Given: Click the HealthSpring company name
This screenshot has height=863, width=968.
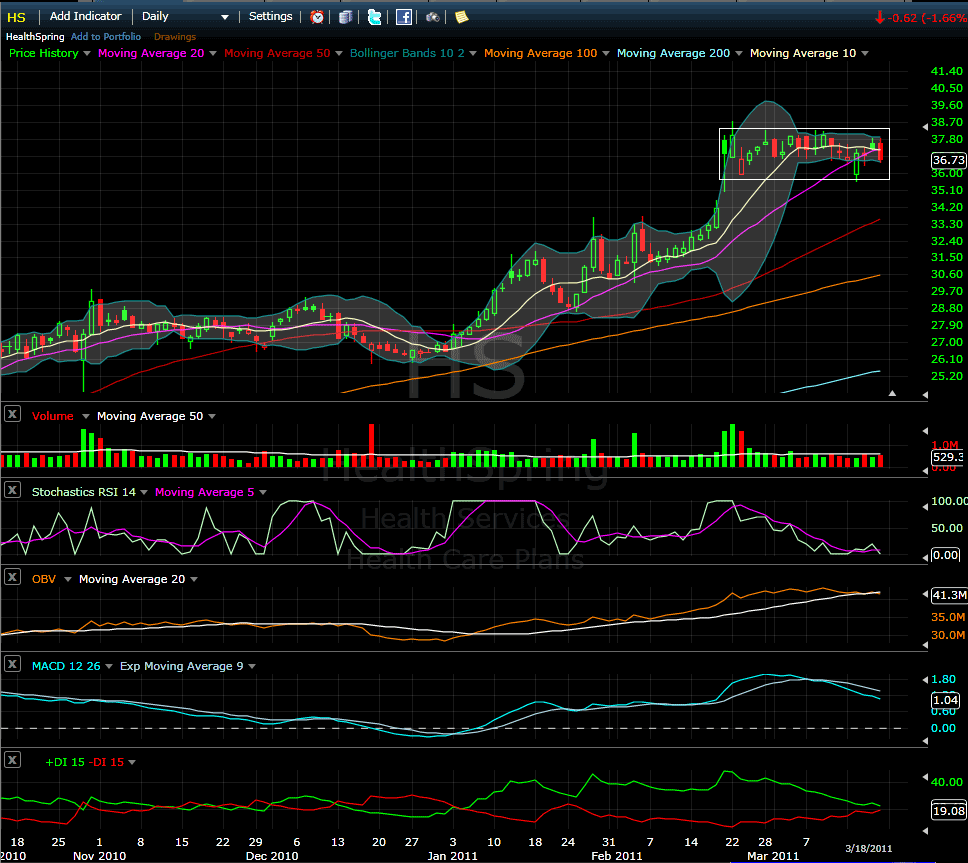Looking at the screenshot, I should pos(35,37).
